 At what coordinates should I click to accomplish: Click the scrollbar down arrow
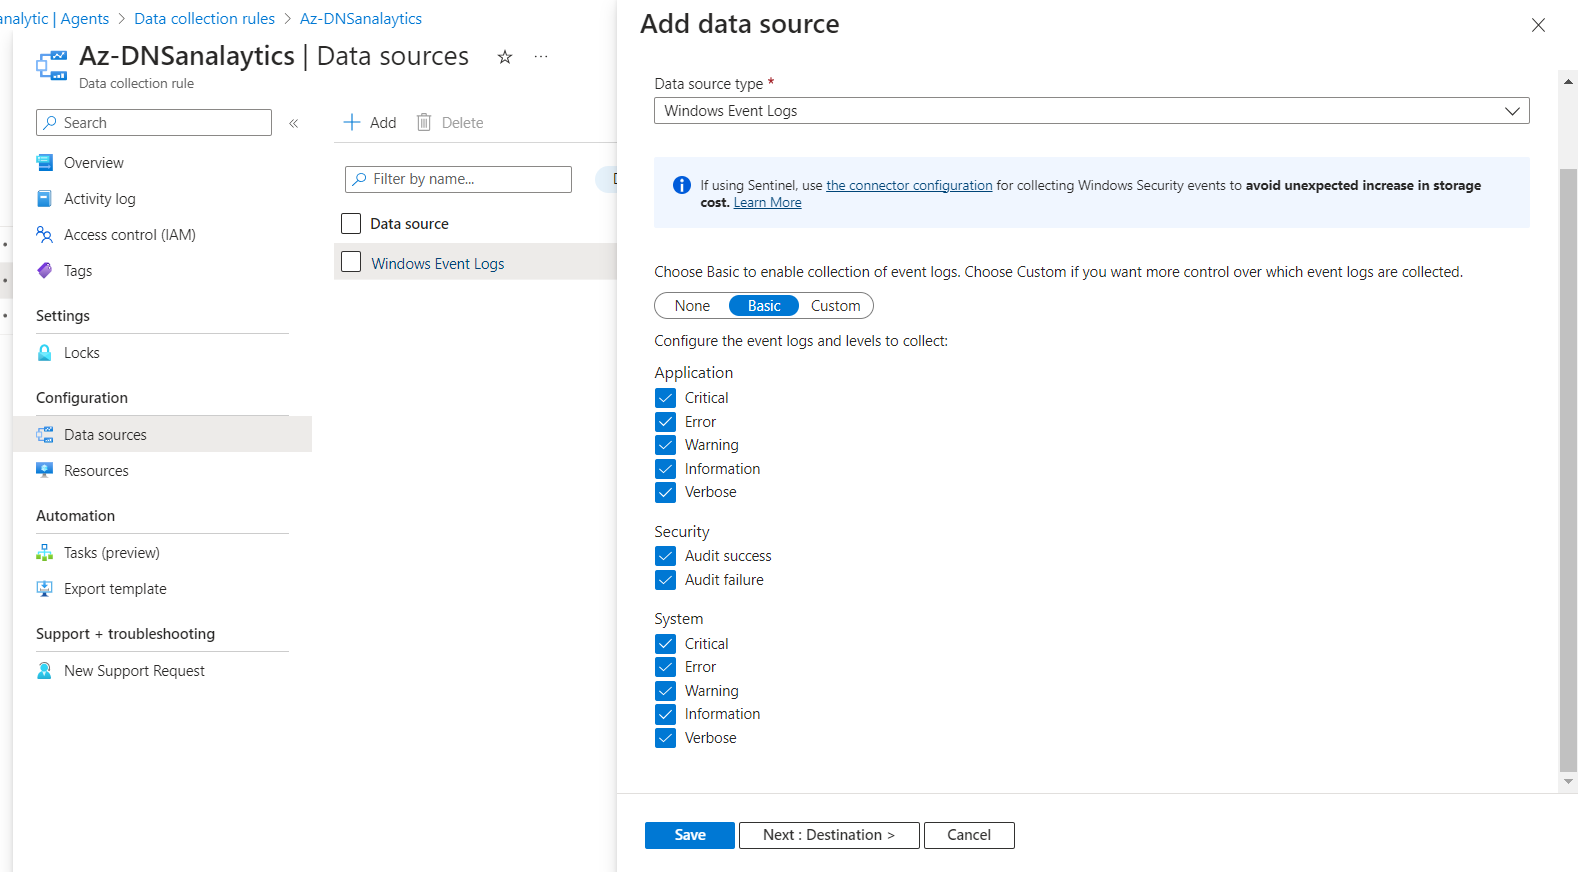tap(1568, 782)
